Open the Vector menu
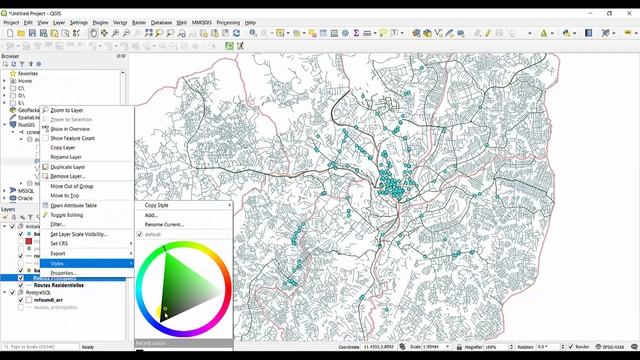Screen dimensions: 640x360 coord(120,22)
